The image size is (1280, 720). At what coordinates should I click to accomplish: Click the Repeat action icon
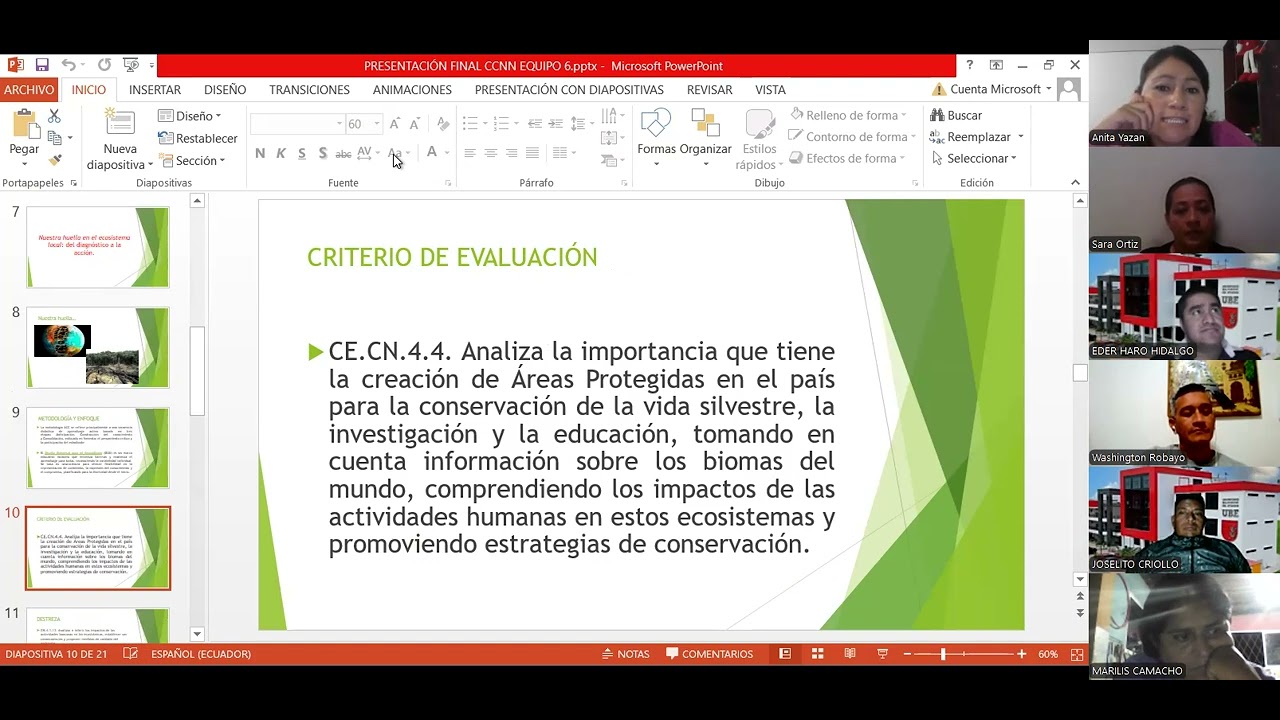104,65
